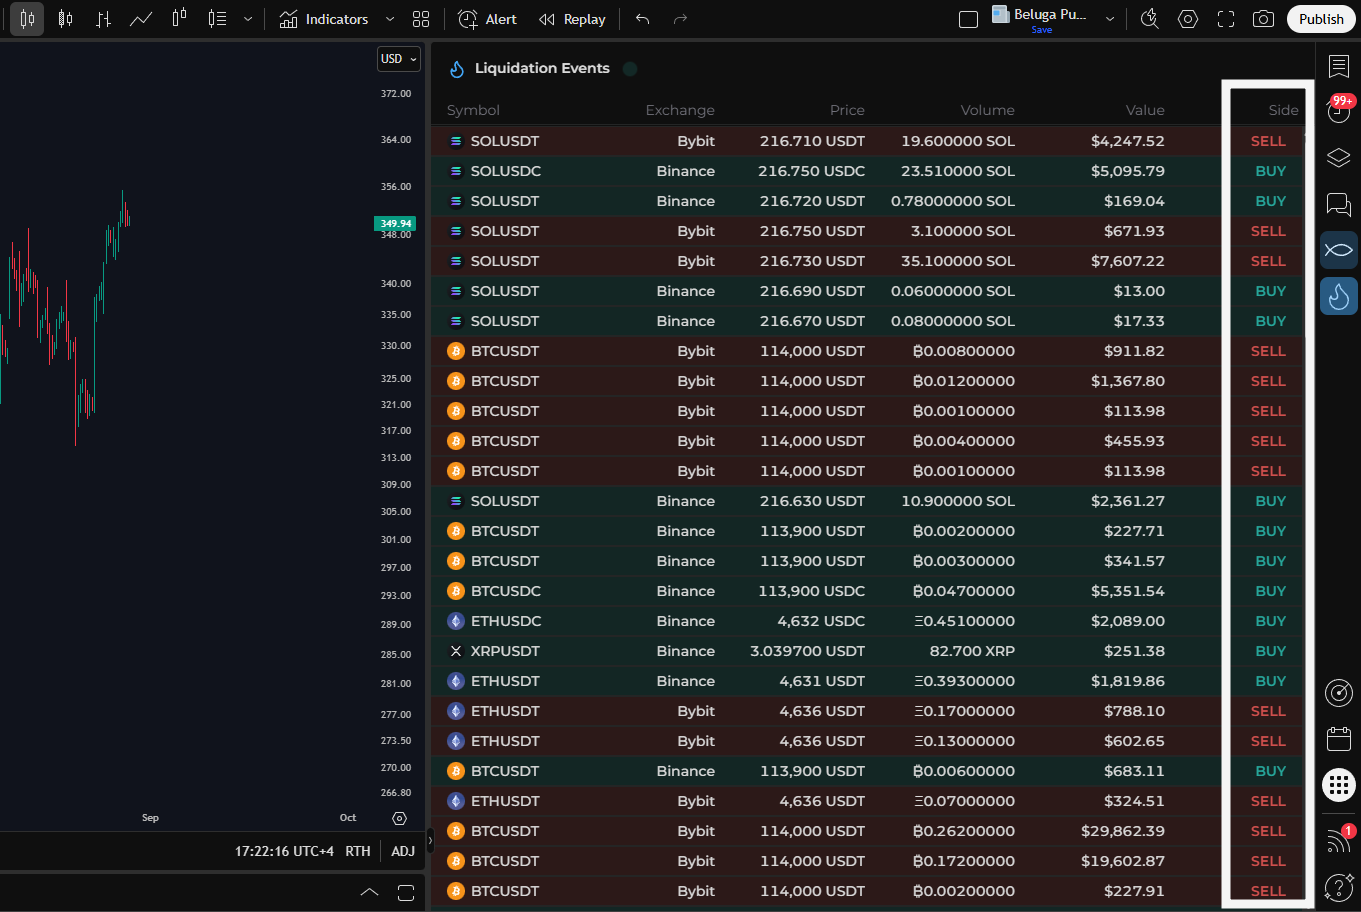The height and width of the screenshot is (912, 1361).
Task: Toggle ADJ adjusted data setting
Action: tap(403, 851)
